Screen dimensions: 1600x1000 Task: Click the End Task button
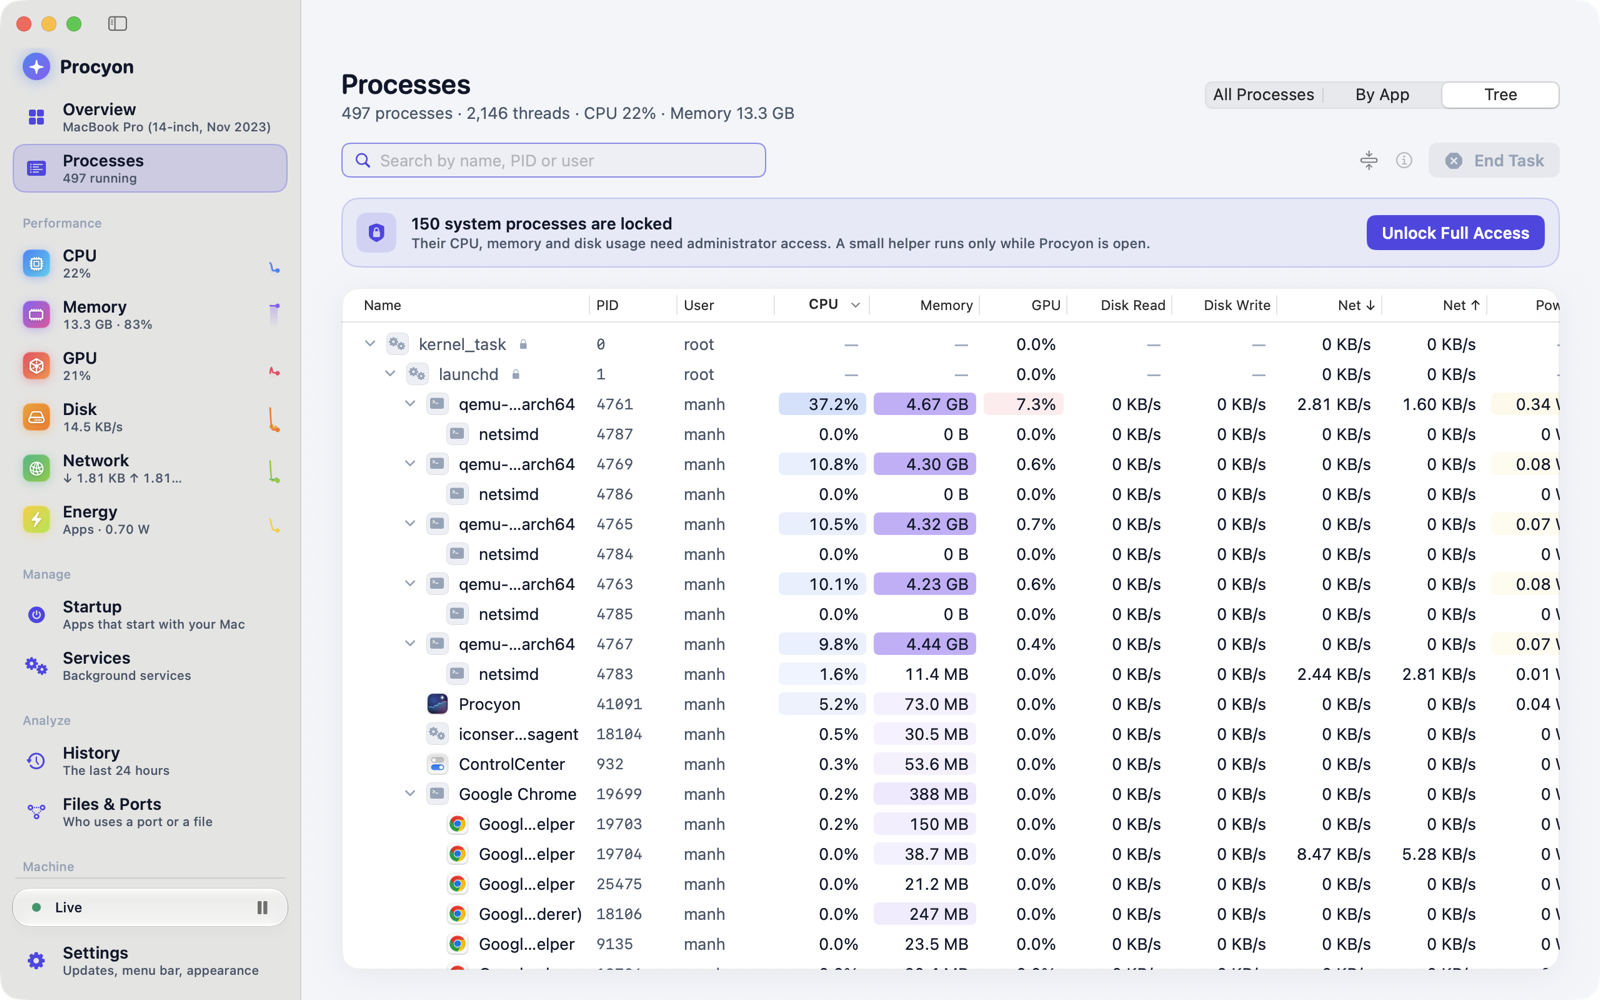pos(1494,160)
